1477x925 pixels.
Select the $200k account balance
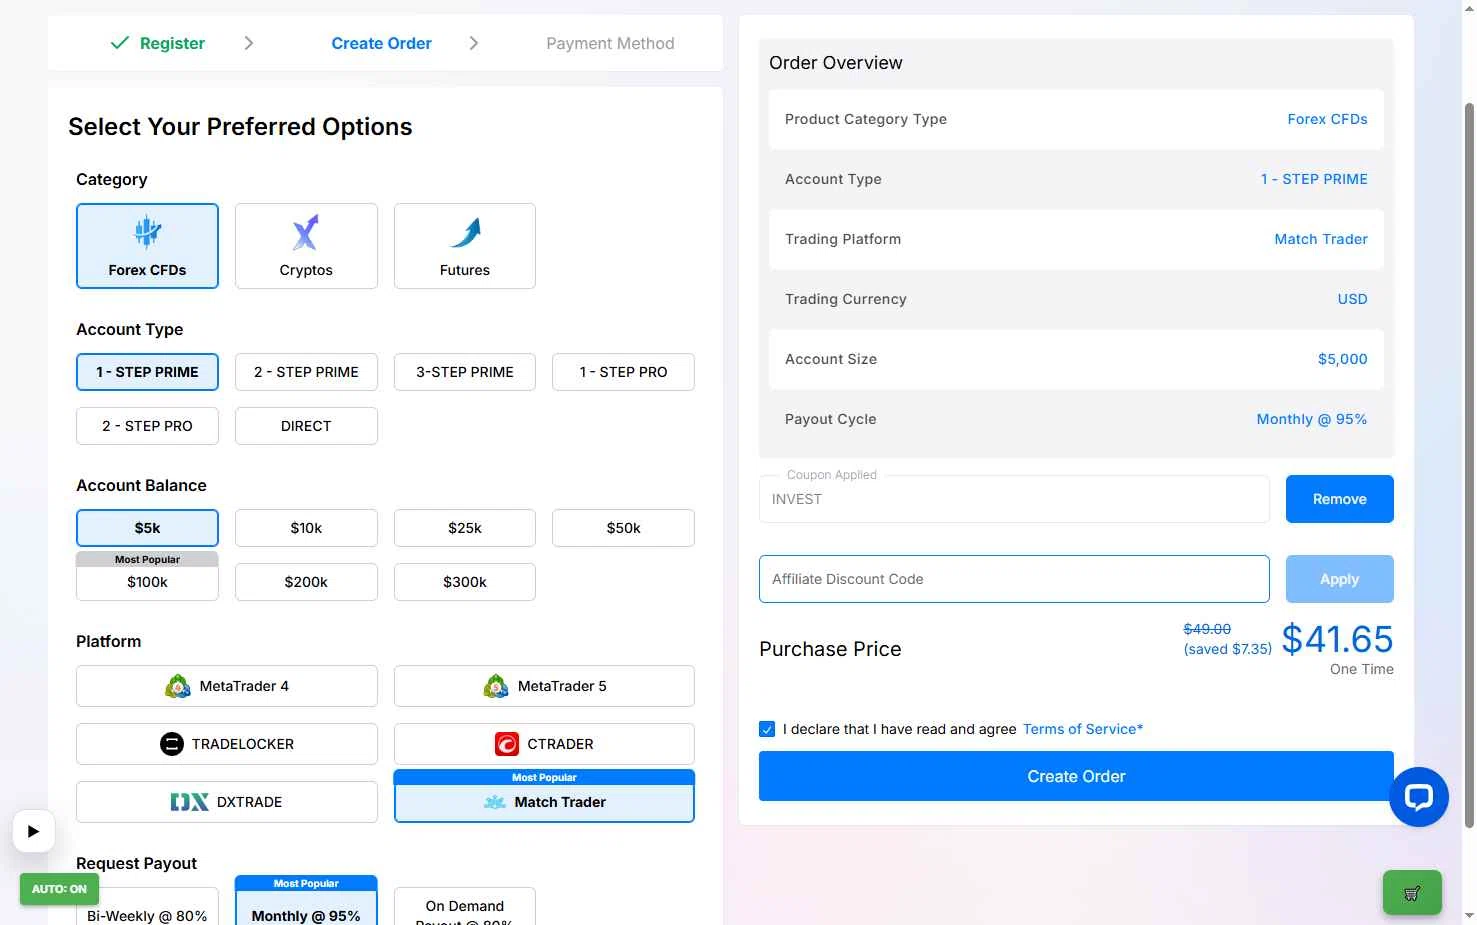pyautogui.click(x=306, y=582)
